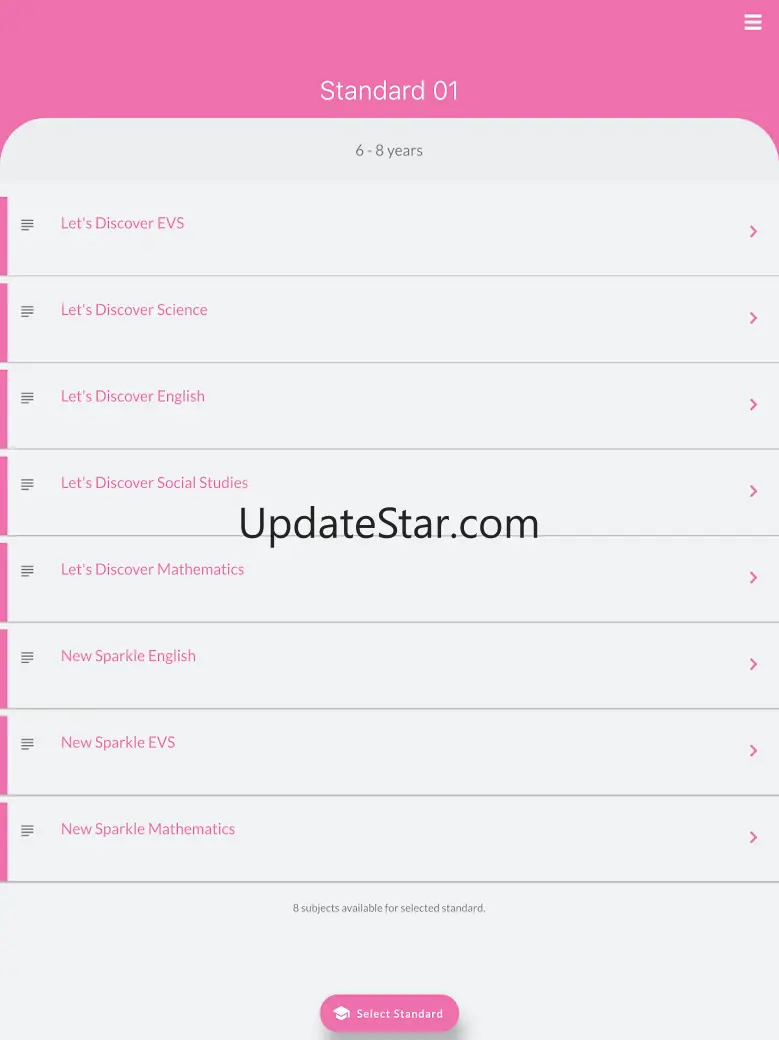Click list icon beside Let's Discover Social Studies
Viewport: 779px width, 1040px height.
(x=27, y=484)
